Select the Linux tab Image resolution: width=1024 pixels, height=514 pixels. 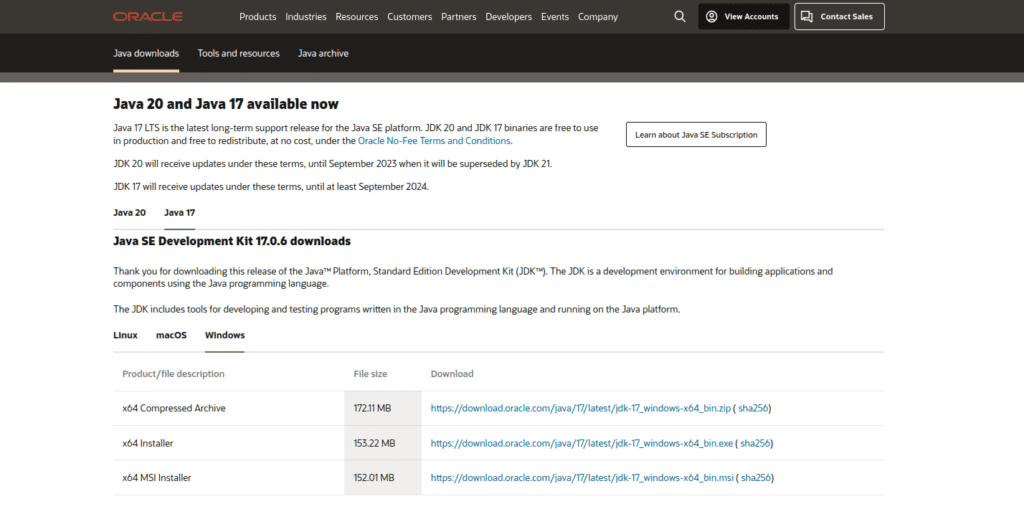[x=125, y=335]
